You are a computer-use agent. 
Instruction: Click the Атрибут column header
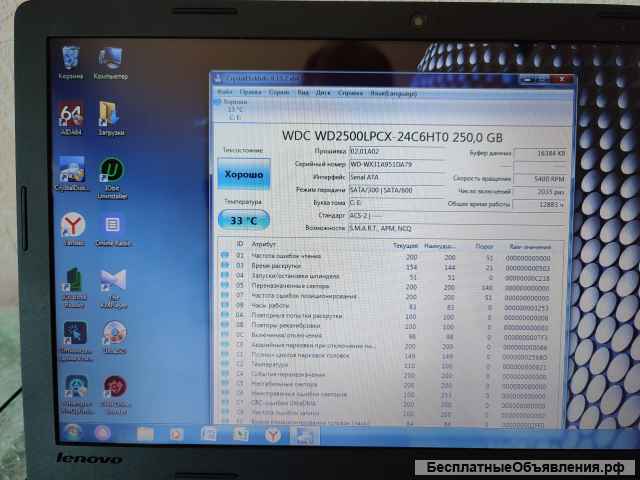(x=264, y=243)
